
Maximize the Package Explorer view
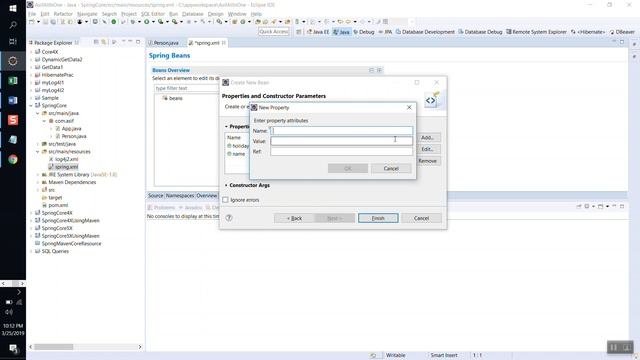pyautogui.click(x=138, y=42)
